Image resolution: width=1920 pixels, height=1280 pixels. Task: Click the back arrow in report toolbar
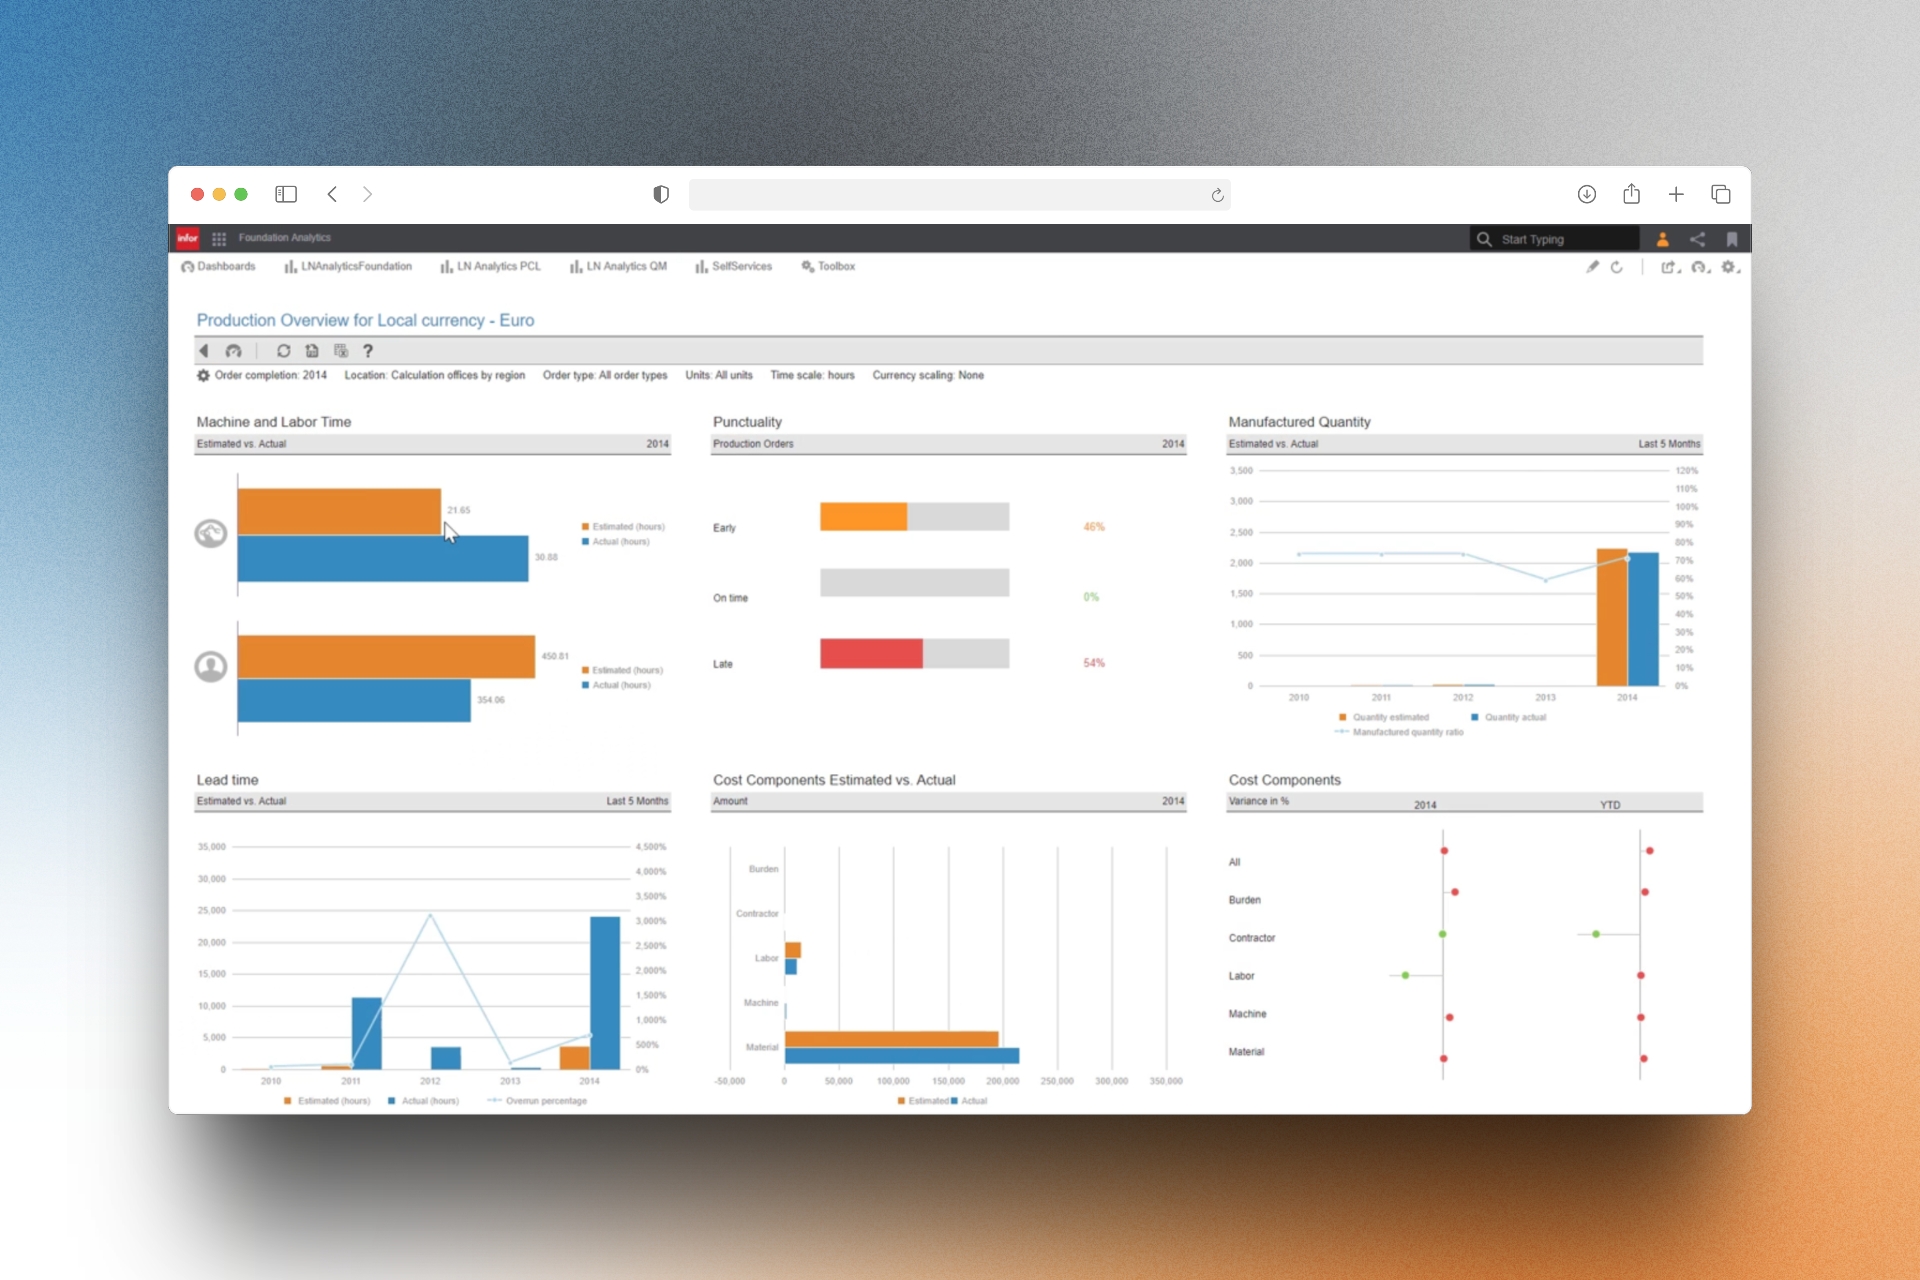[204, 351]
